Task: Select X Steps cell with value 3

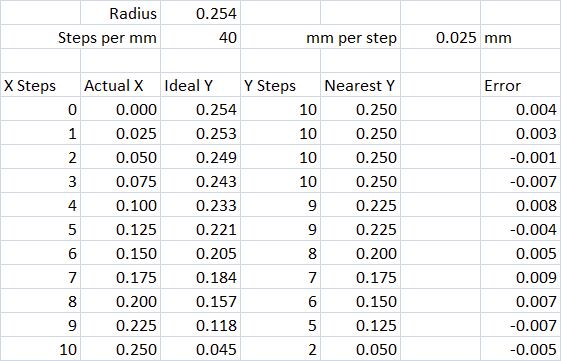Action: click(x=40, y=181)
